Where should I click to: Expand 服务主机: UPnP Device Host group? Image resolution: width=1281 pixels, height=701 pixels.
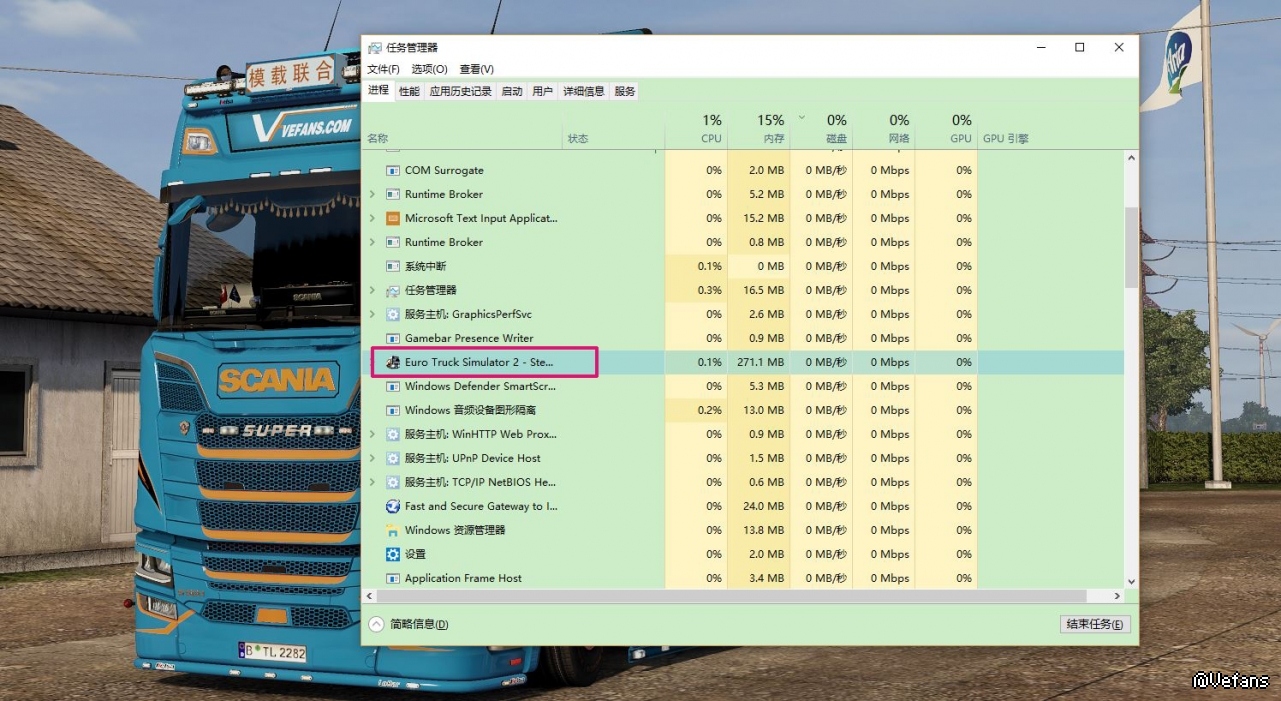coord(373,458)
